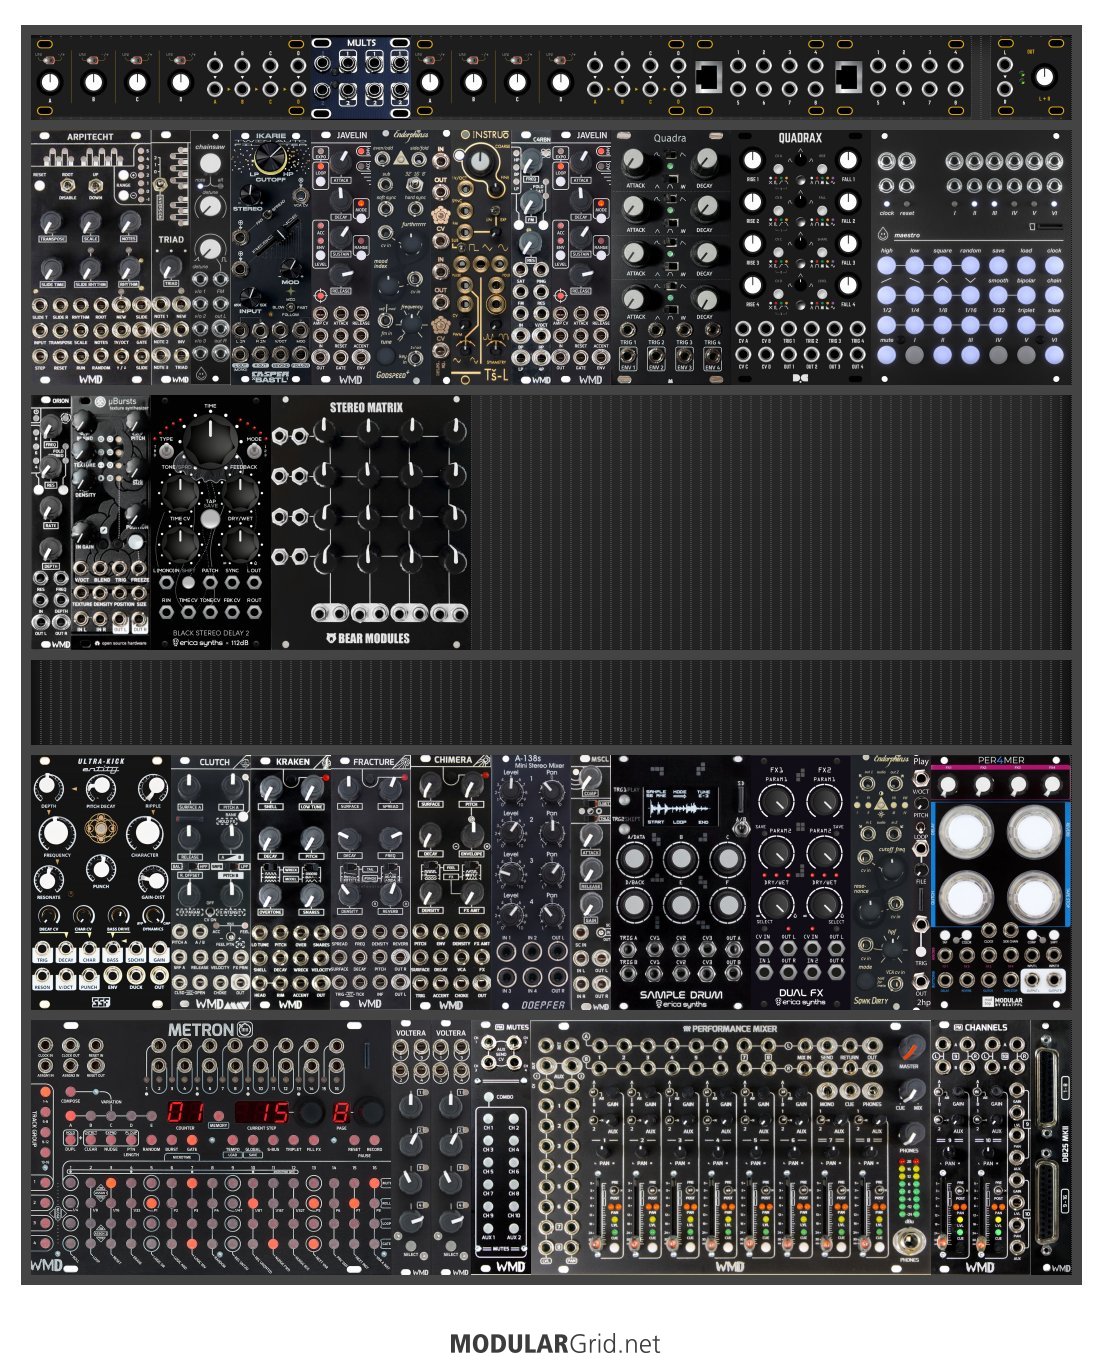Screen dimensions: 1112x1365
Task: Select the Doepfer A-138s stereo mixer
Action: pos(531,882)
